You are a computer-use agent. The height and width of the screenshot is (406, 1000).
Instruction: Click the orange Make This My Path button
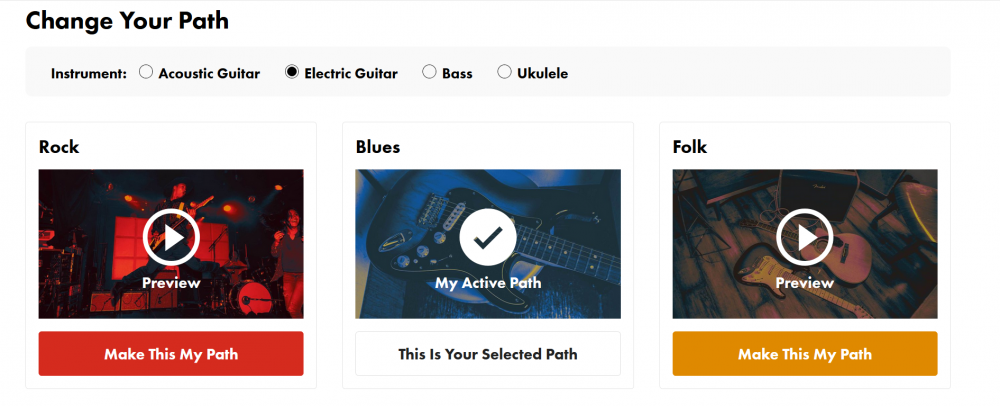(805, 354)
